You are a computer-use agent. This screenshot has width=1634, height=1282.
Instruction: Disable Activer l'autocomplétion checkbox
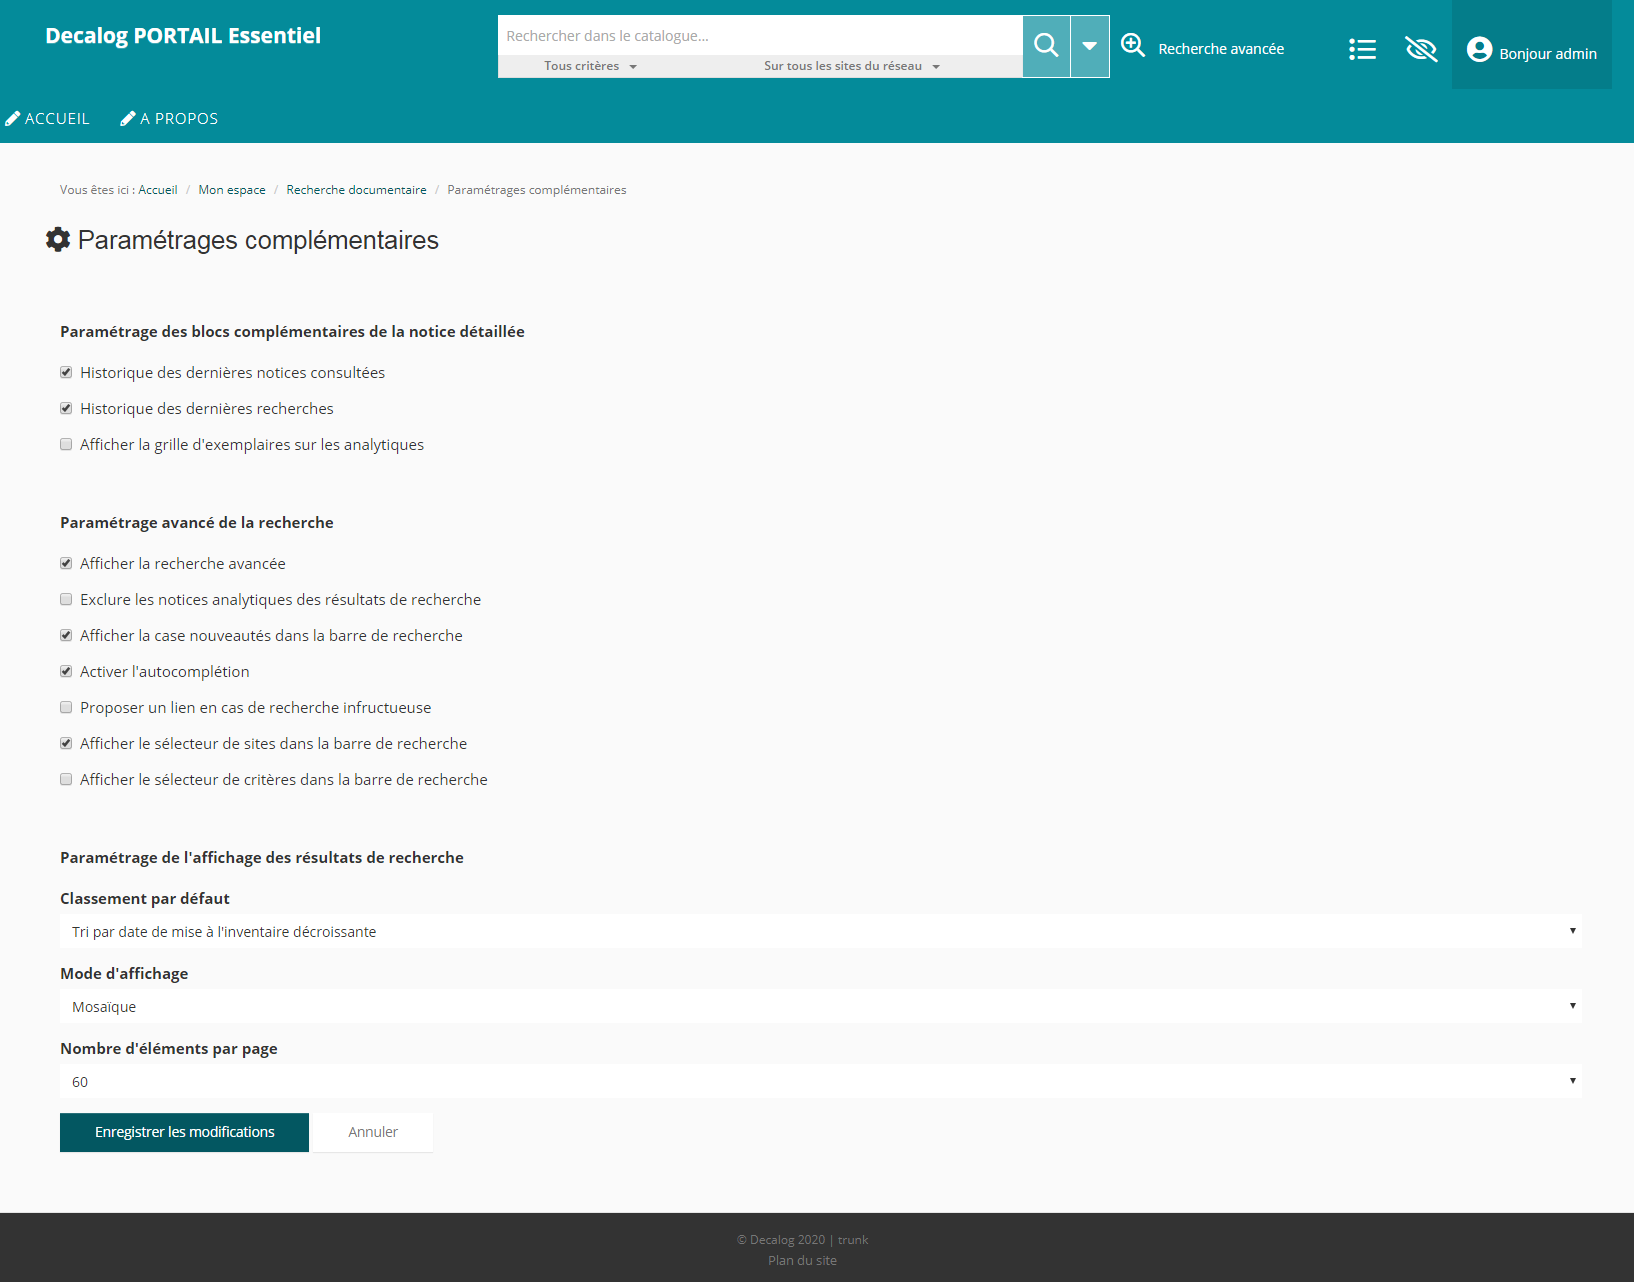[66, 672]
